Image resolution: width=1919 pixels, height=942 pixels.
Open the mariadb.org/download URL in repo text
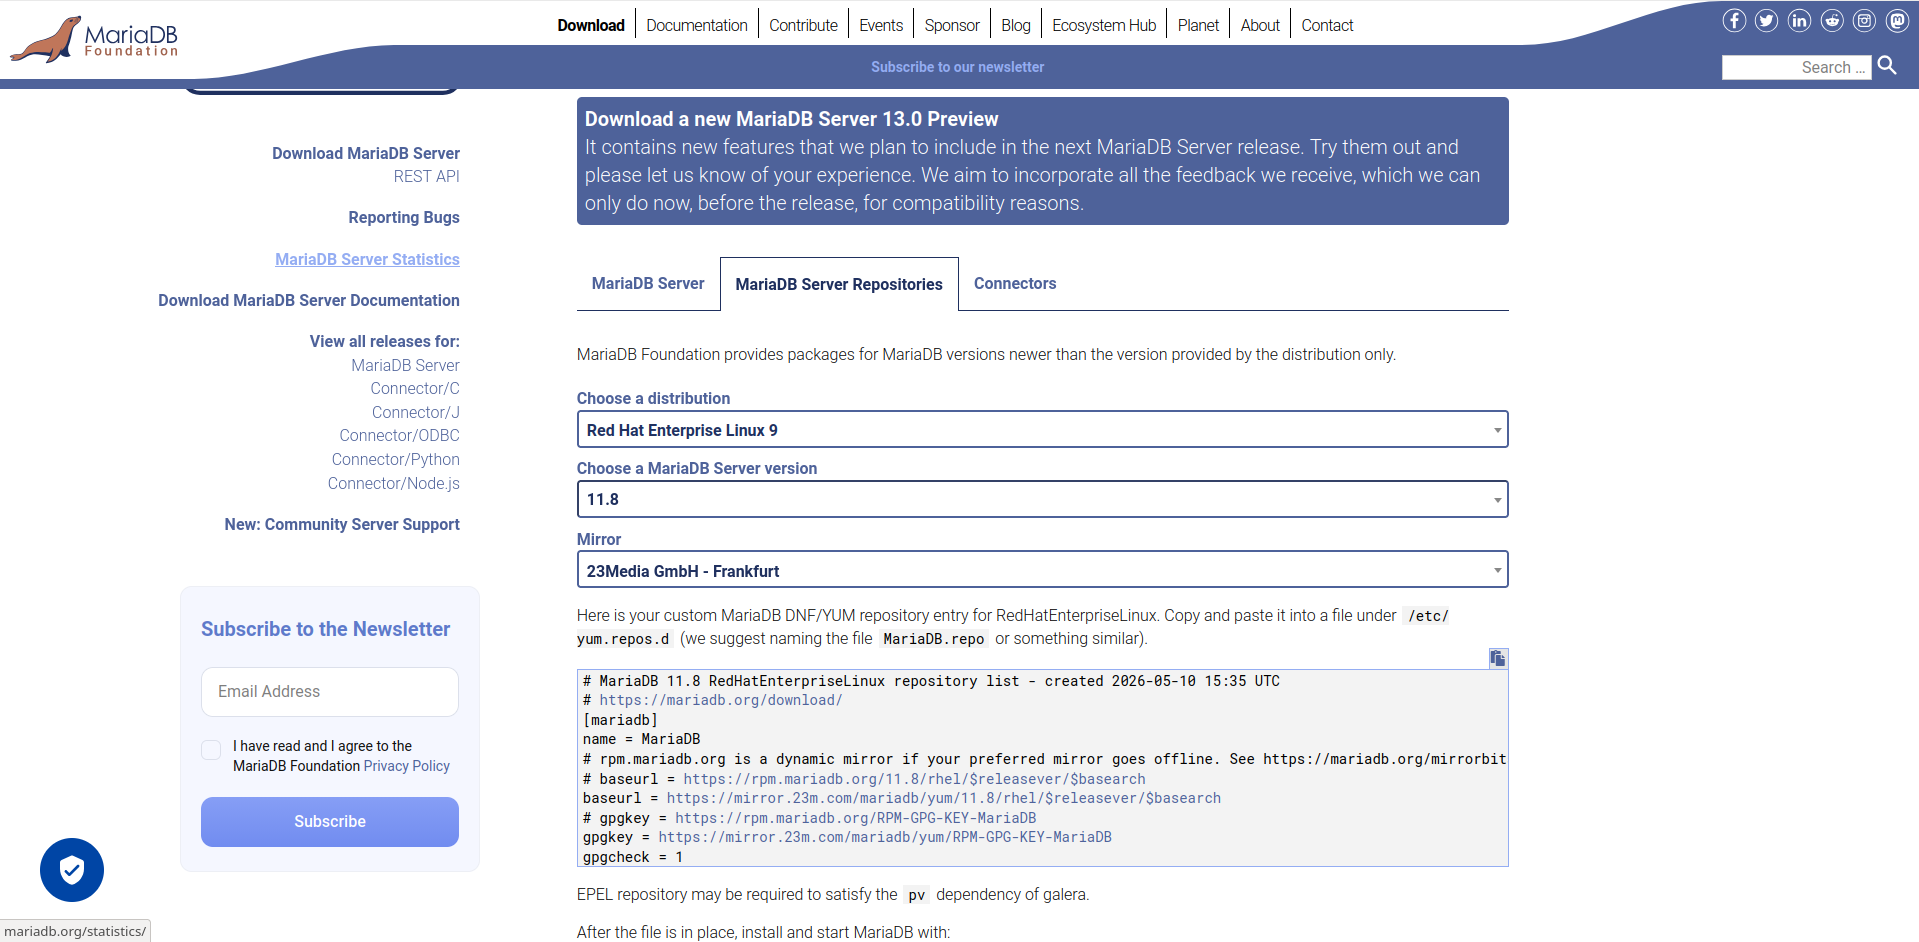coord(721,700)
